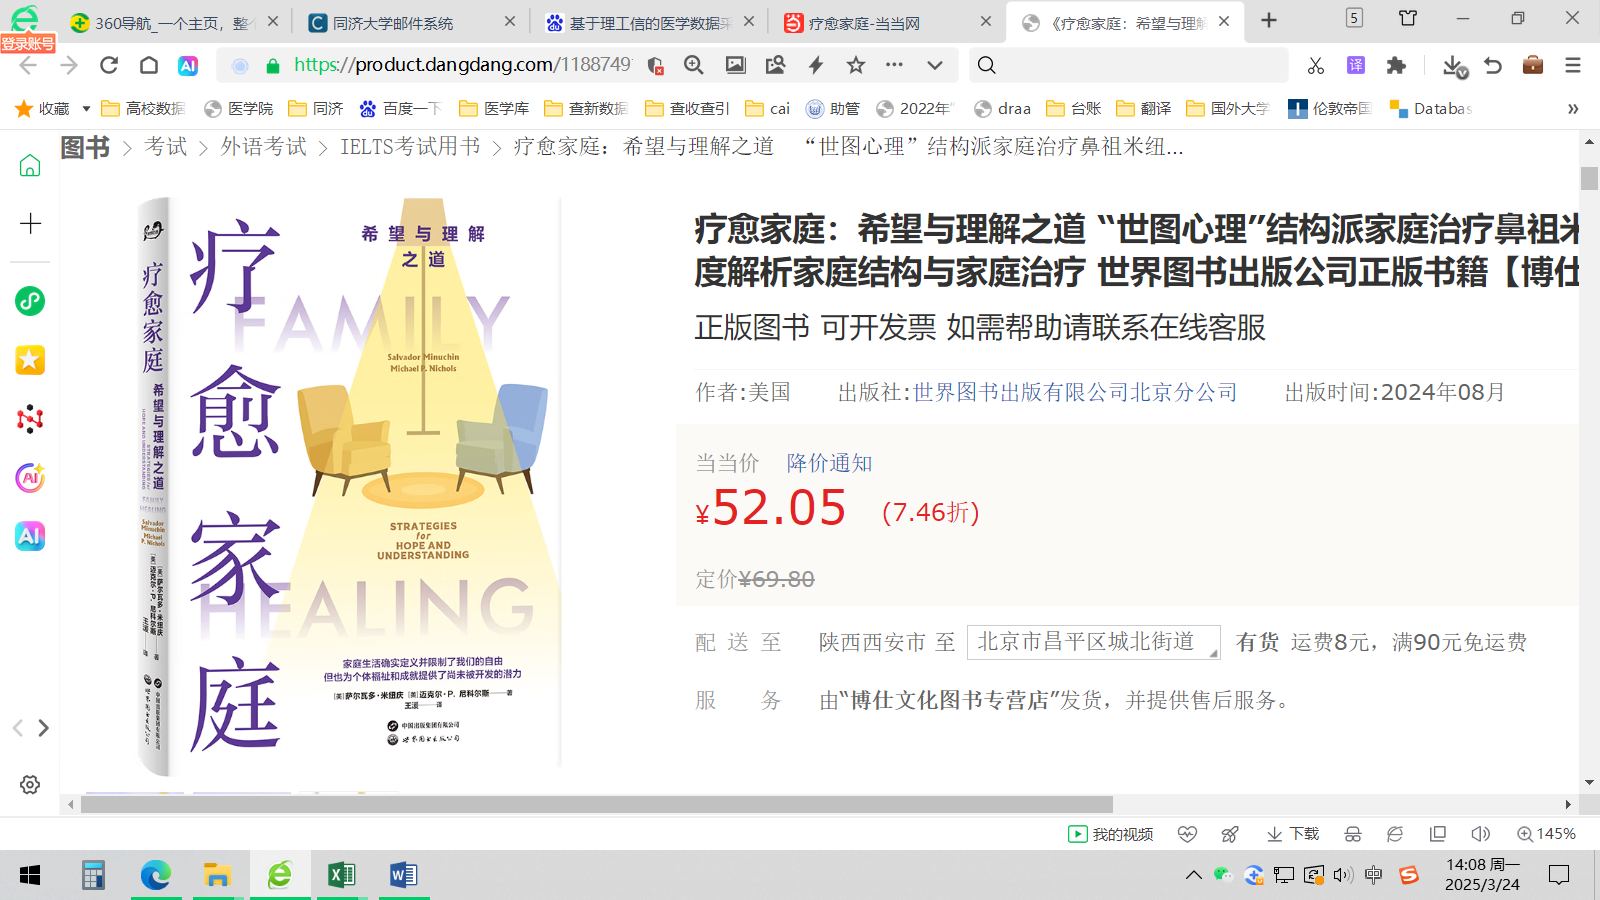
Task: Open Word from the taskbar
Action: pyautogui.click(x=403, y=876)
